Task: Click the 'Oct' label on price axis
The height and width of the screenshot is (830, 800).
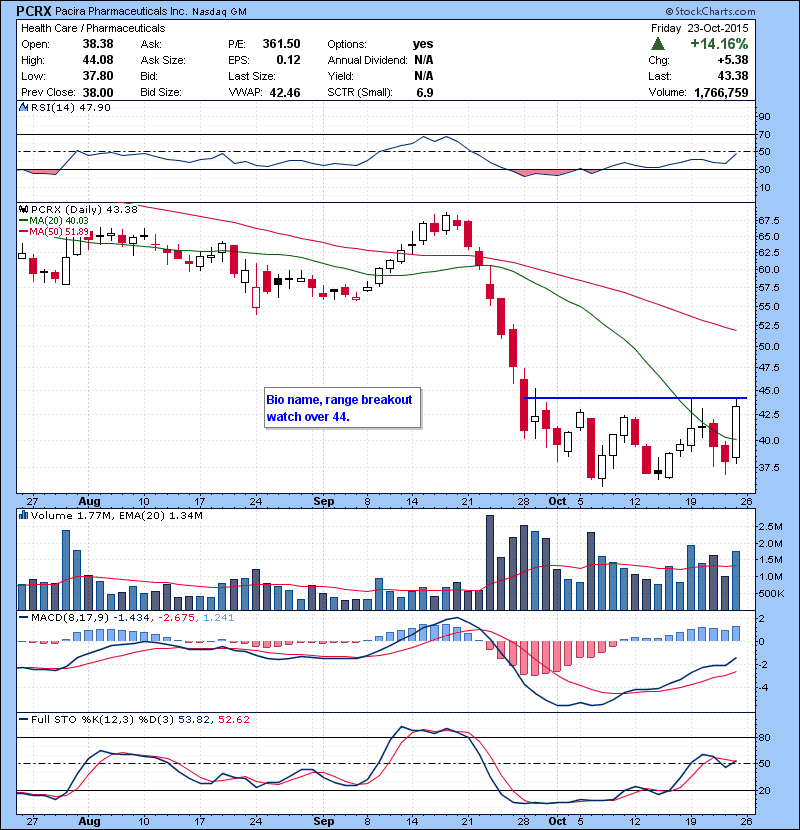Action: [557, 501]
